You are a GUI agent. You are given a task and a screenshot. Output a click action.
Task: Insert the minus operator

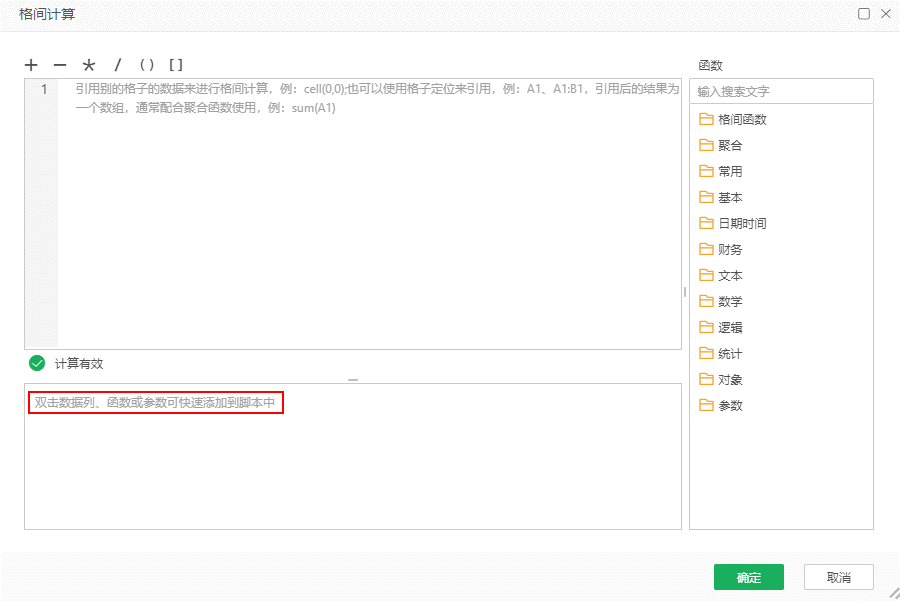coord(60,65)
